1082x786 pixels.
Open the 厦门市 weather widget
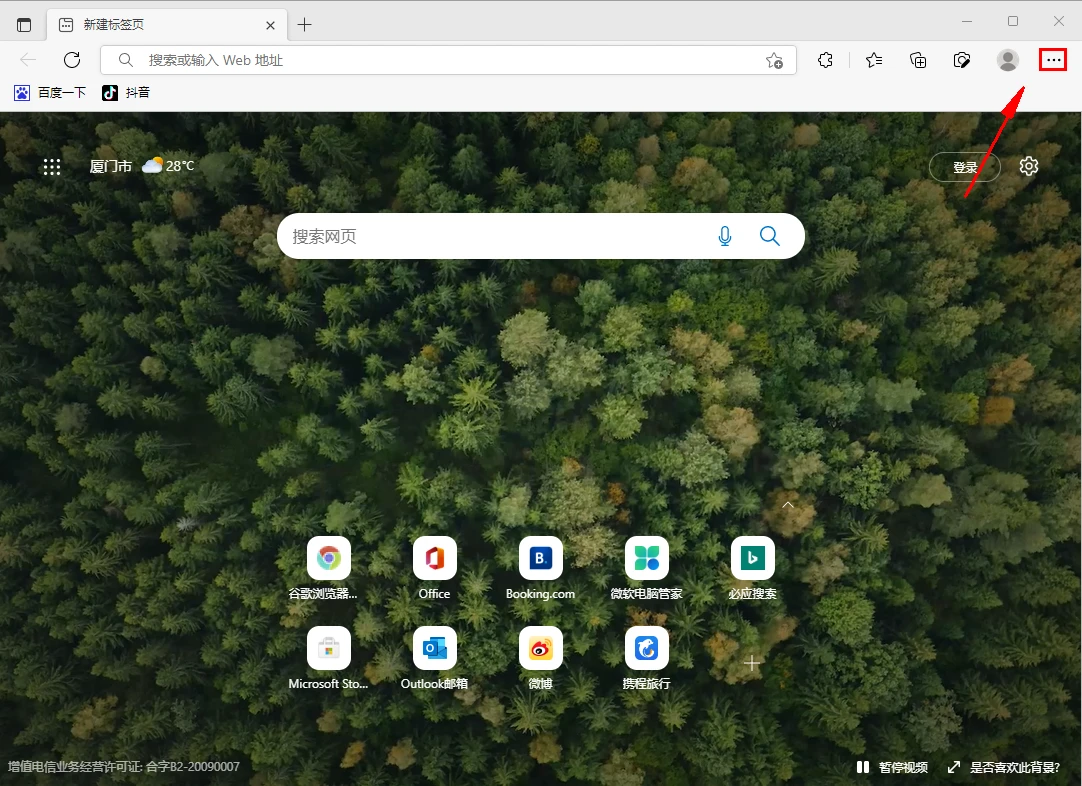coord(142,166)
